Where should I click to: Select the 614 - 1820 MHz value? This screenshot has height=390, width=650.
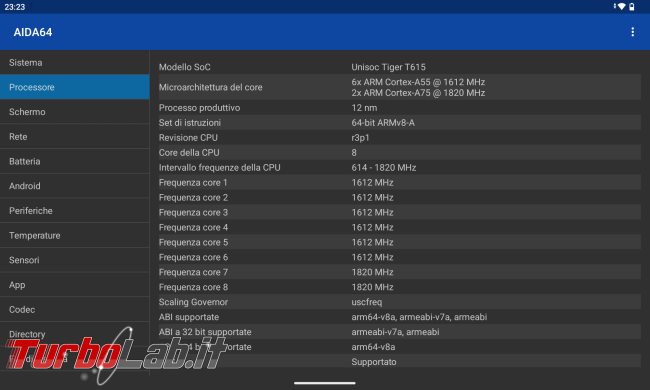(384, 167)
